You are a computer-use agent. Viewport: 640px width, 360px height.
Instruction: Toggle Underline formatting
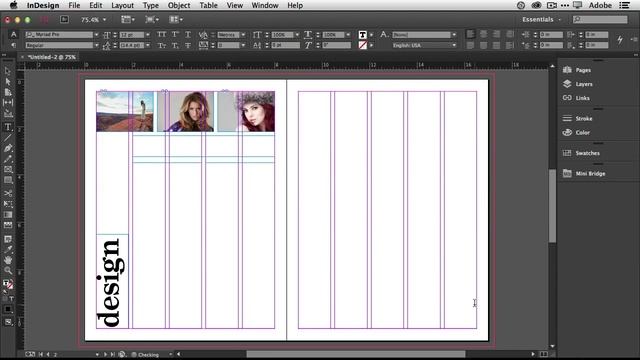pos(188,35)
